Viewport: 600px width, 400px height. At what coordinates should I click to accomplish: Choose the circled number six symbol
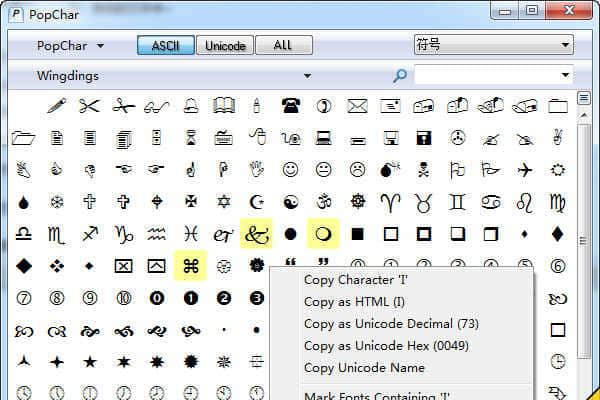(558, 266)
